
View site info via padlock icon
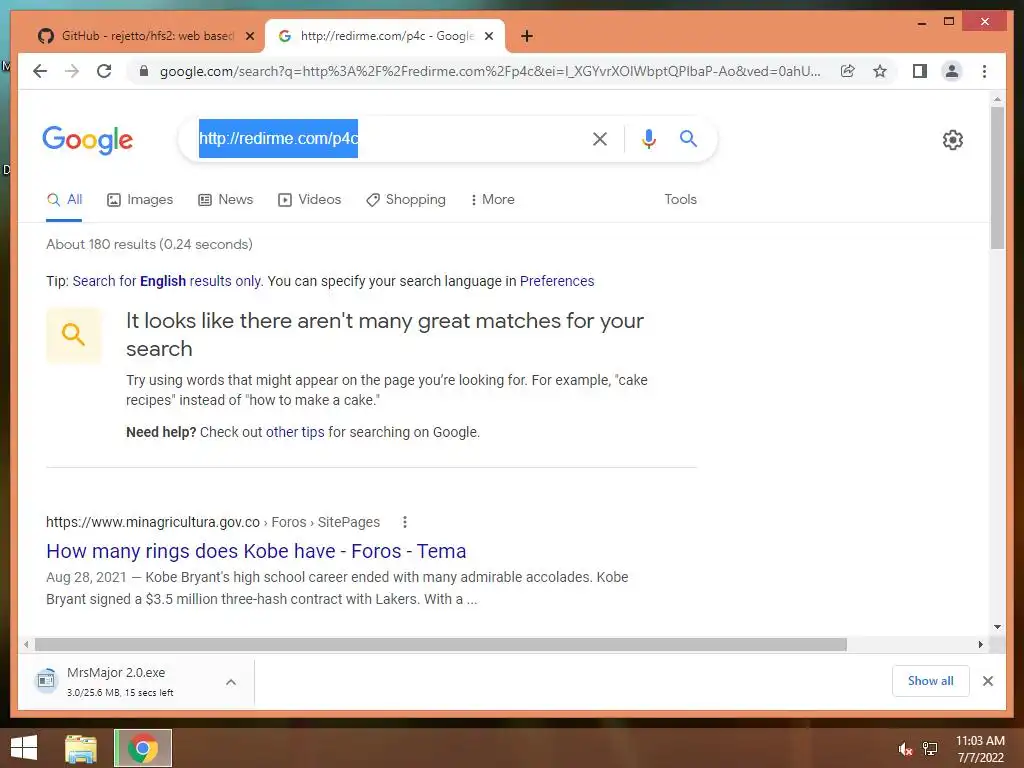[x=144, y=71]
